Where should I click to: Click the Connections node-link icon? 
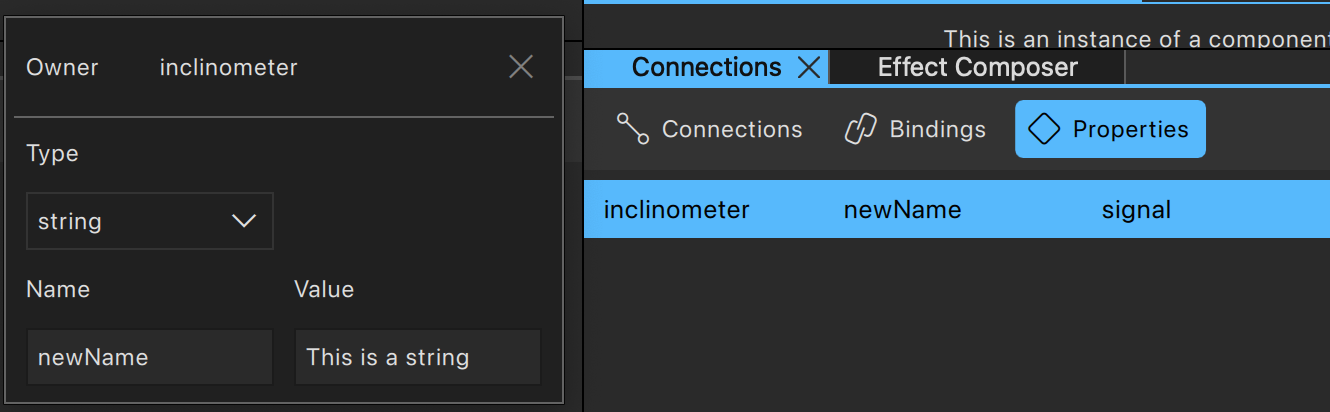(633, 129)
